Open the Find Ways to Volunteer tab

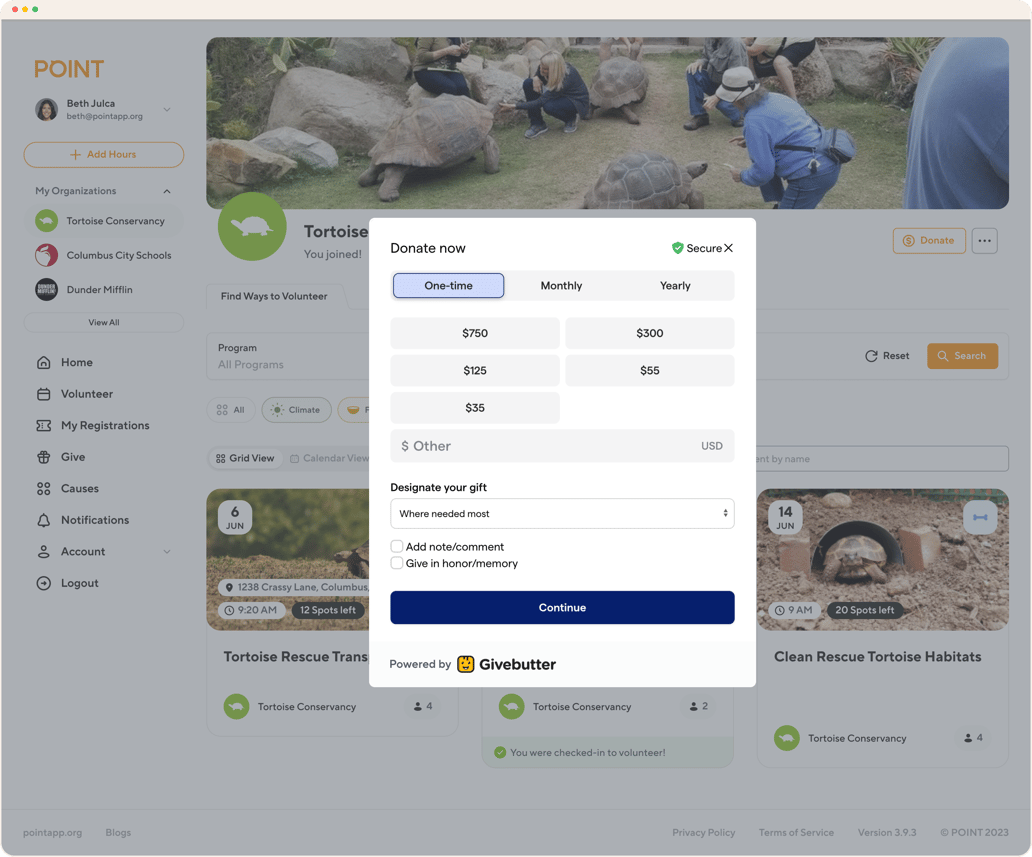point(274,296)
